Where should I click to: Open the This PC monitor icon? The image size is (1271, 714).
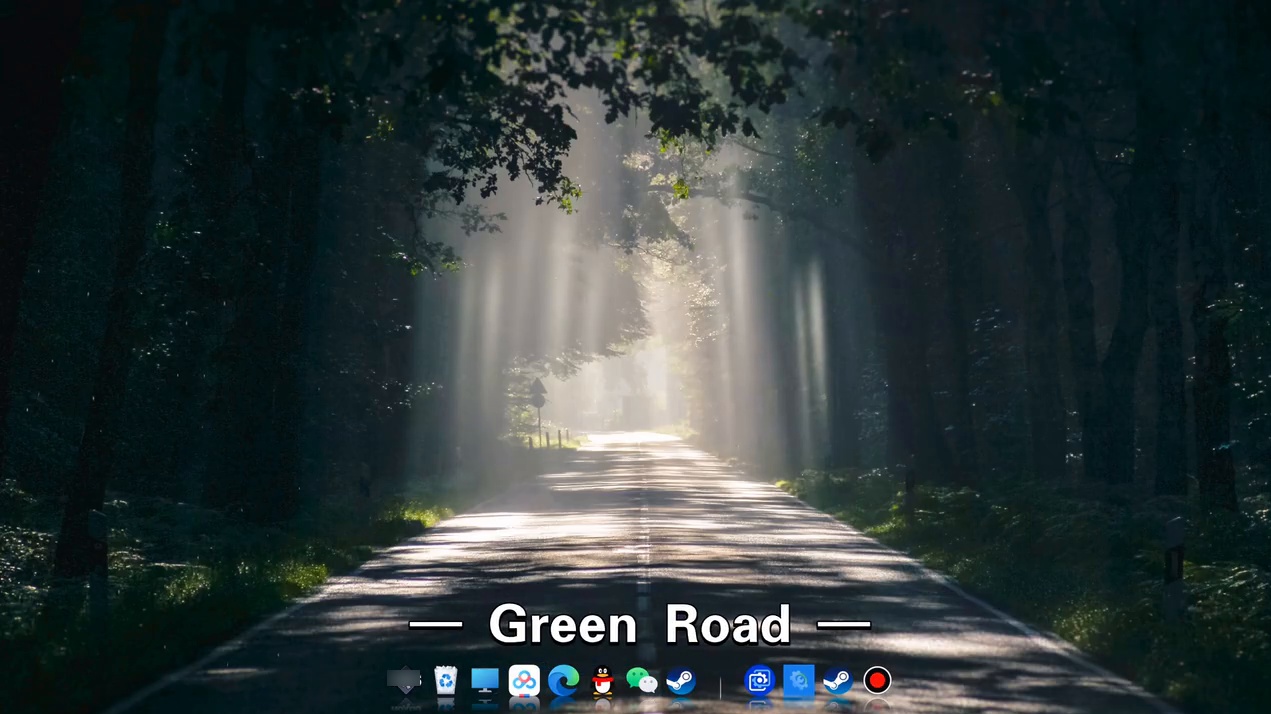coord(485,681)
